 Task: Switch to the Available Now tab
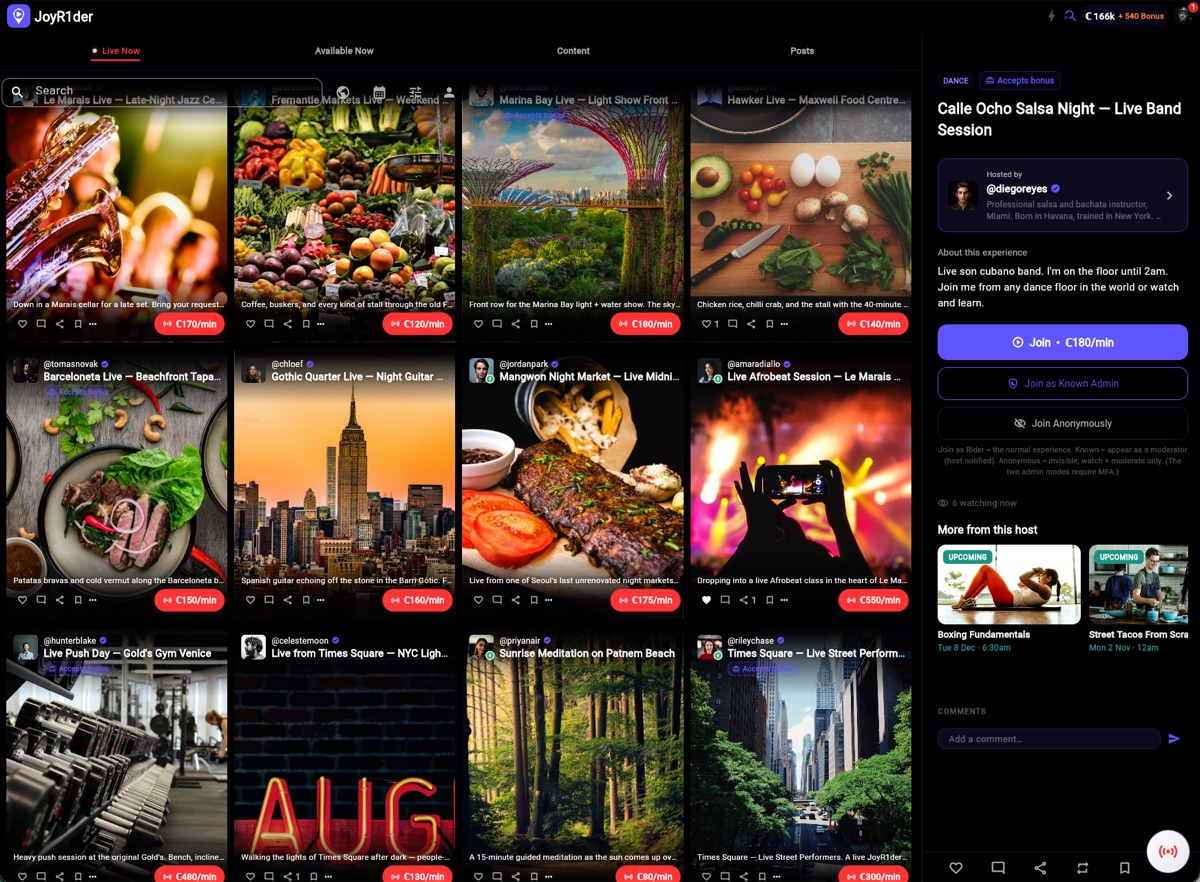(x=344, y=51)
